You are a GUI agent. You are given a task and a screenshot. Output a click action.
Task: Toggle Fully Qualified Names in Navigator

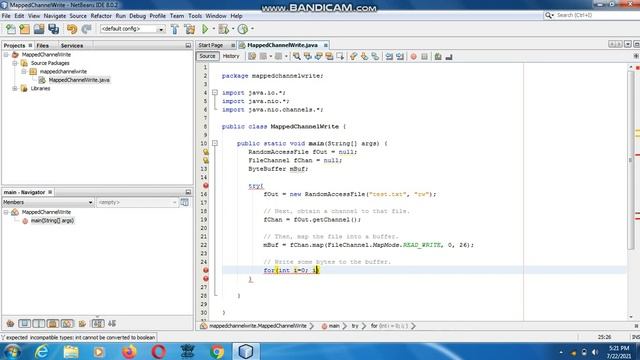click(x=82, y=324)
